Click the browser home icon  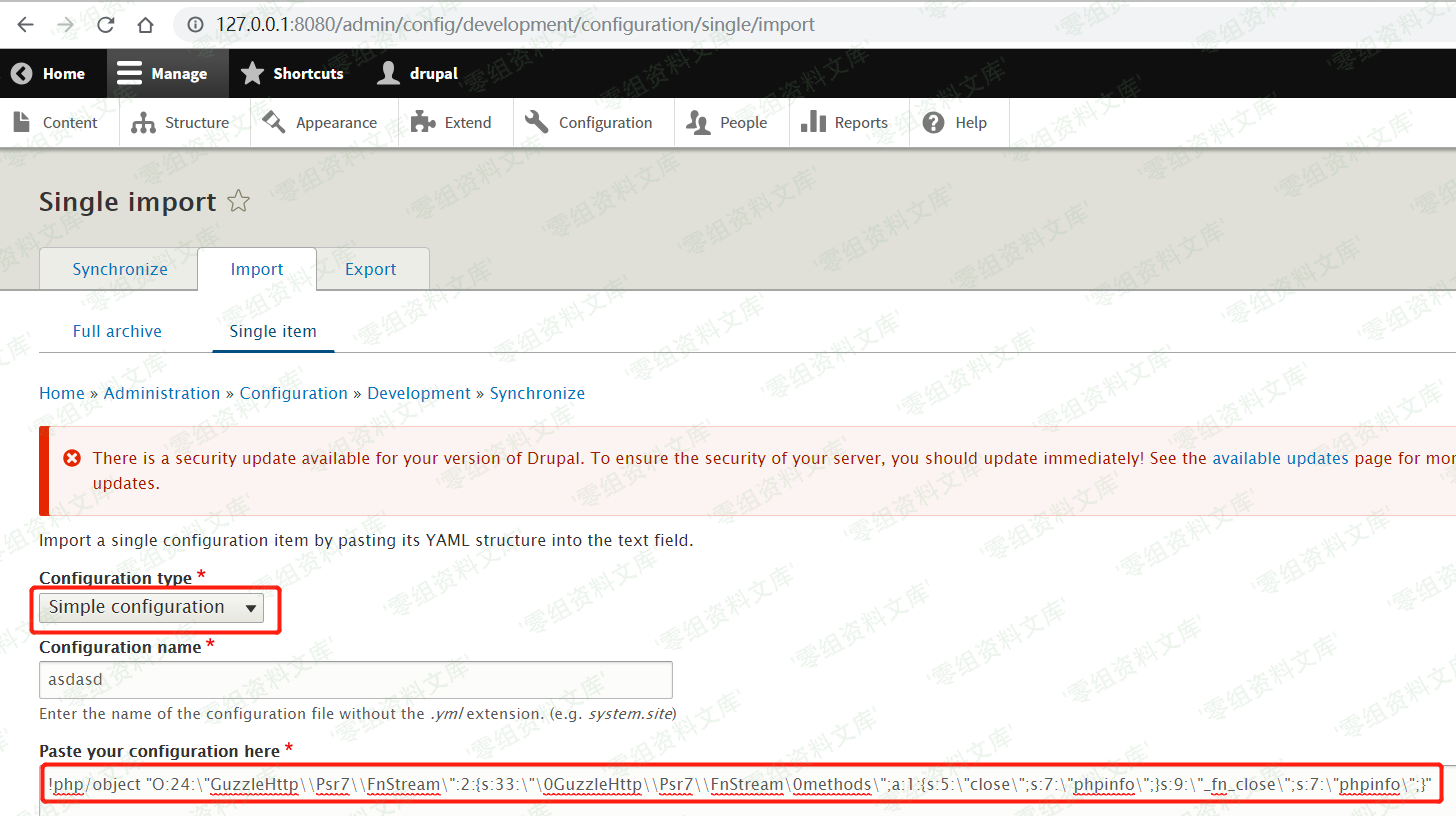click(x=146, y=25)
